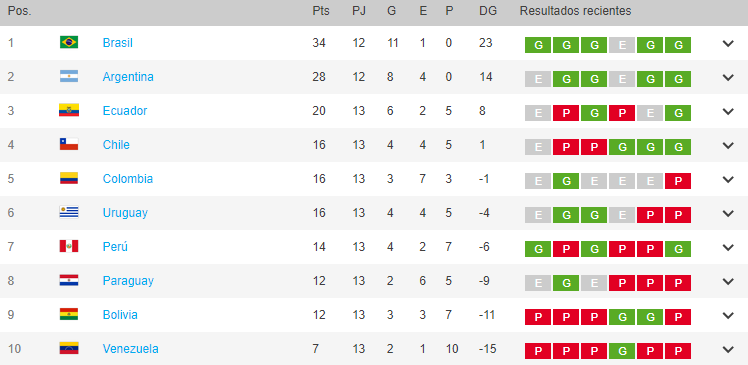This screenshot has height=365, width=748.
Task: Open the Argentina team link
Action: pos(128,77)
